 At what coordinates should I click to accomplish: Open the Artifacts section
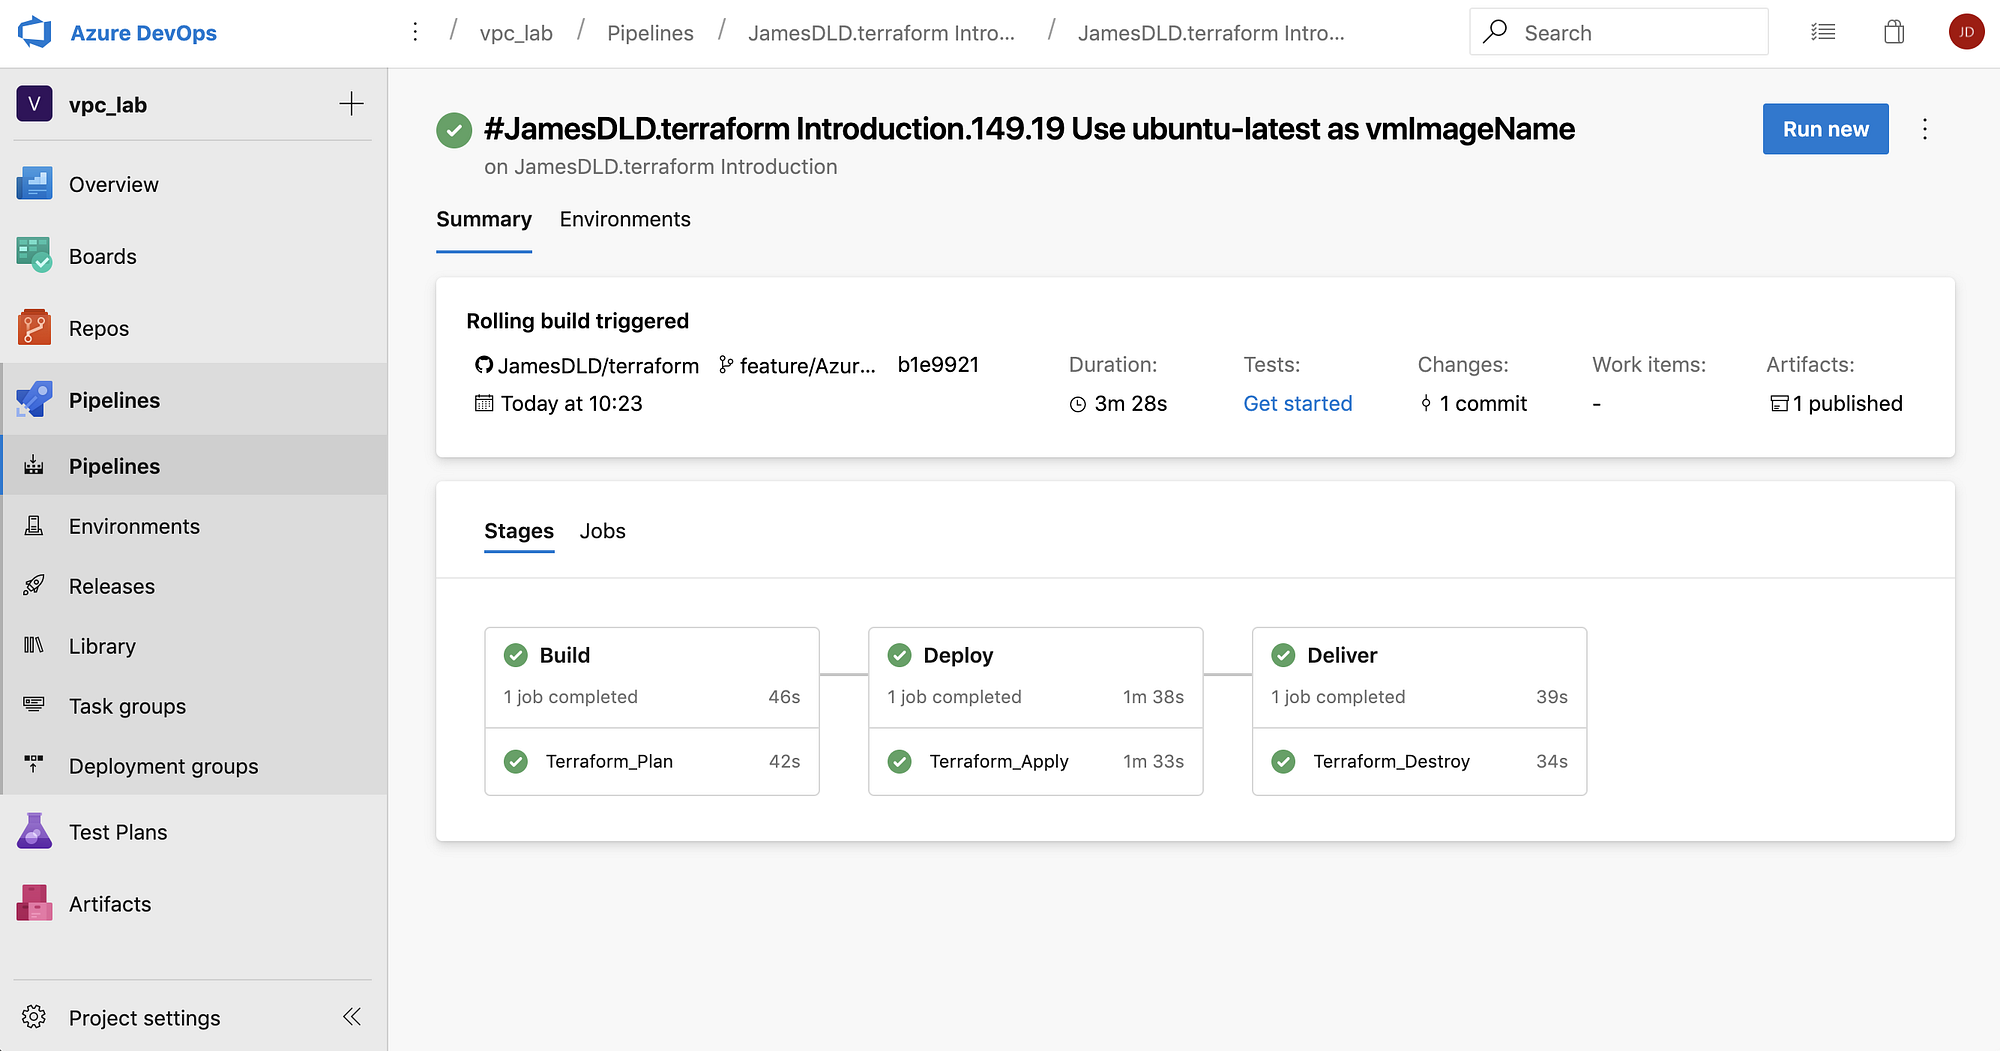pyautogui.click(x=110, y=903)
